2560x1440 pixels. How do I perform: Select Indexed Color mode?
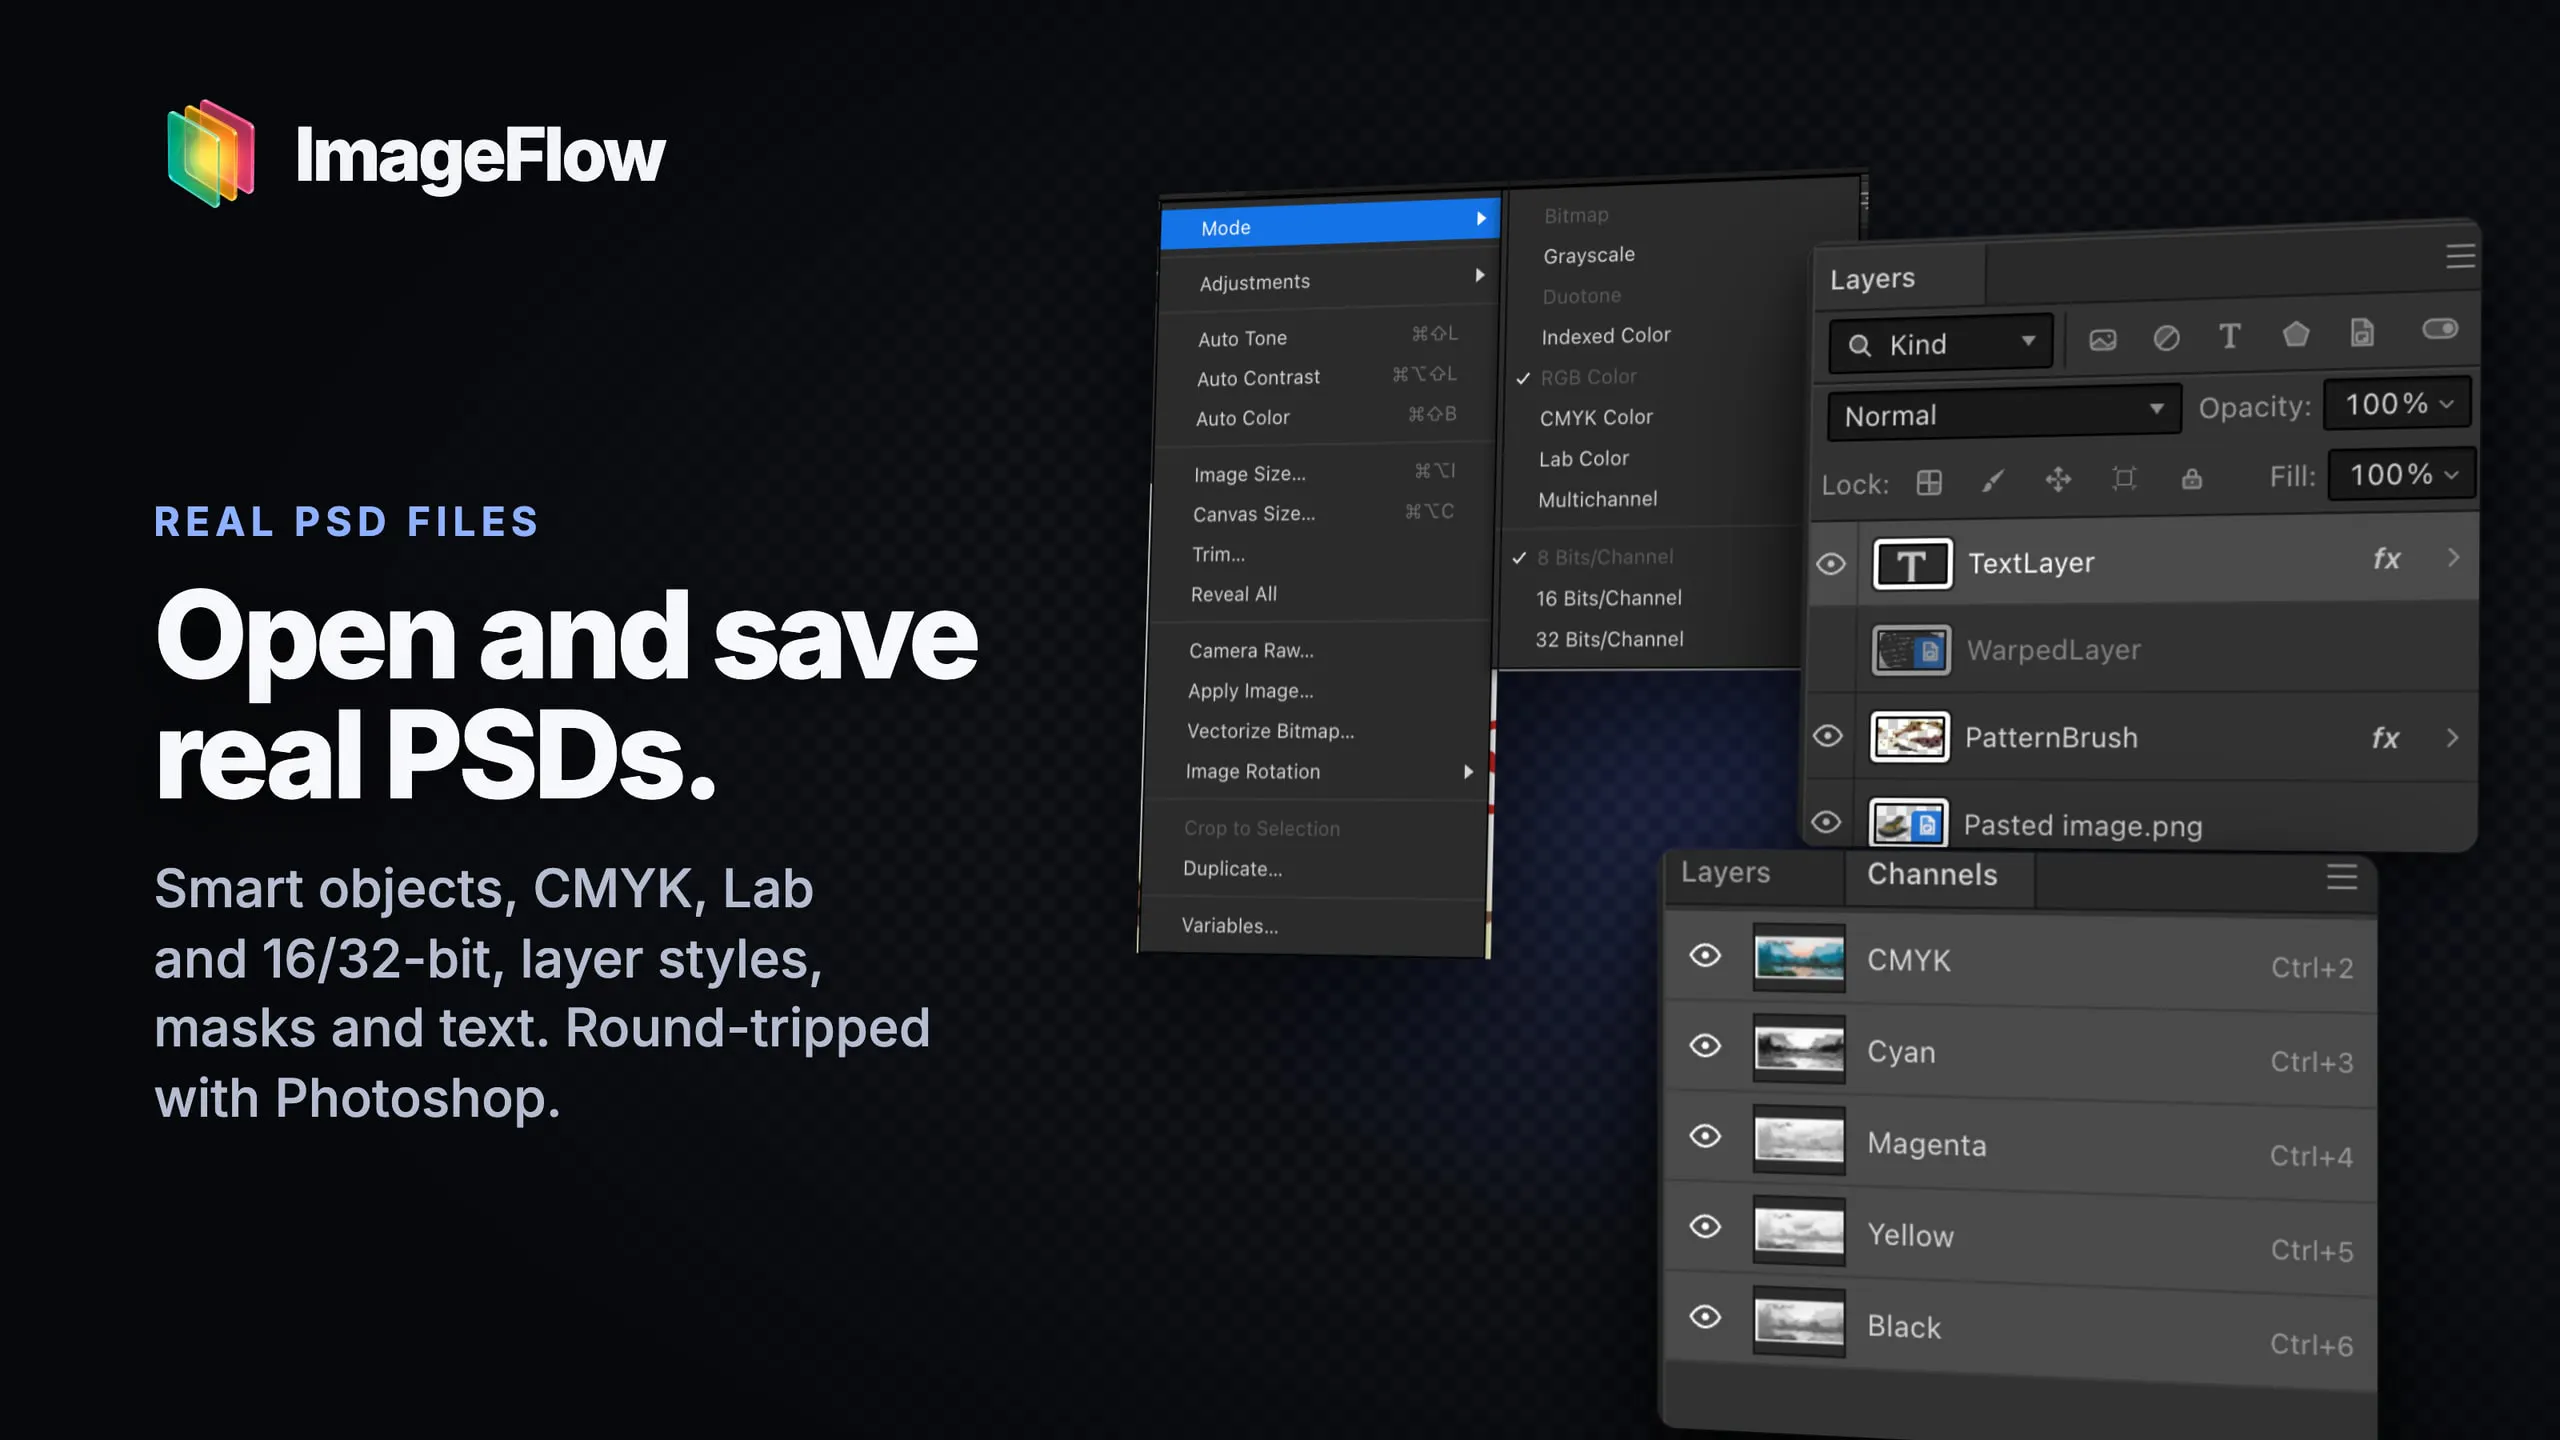click(1605, 336)
